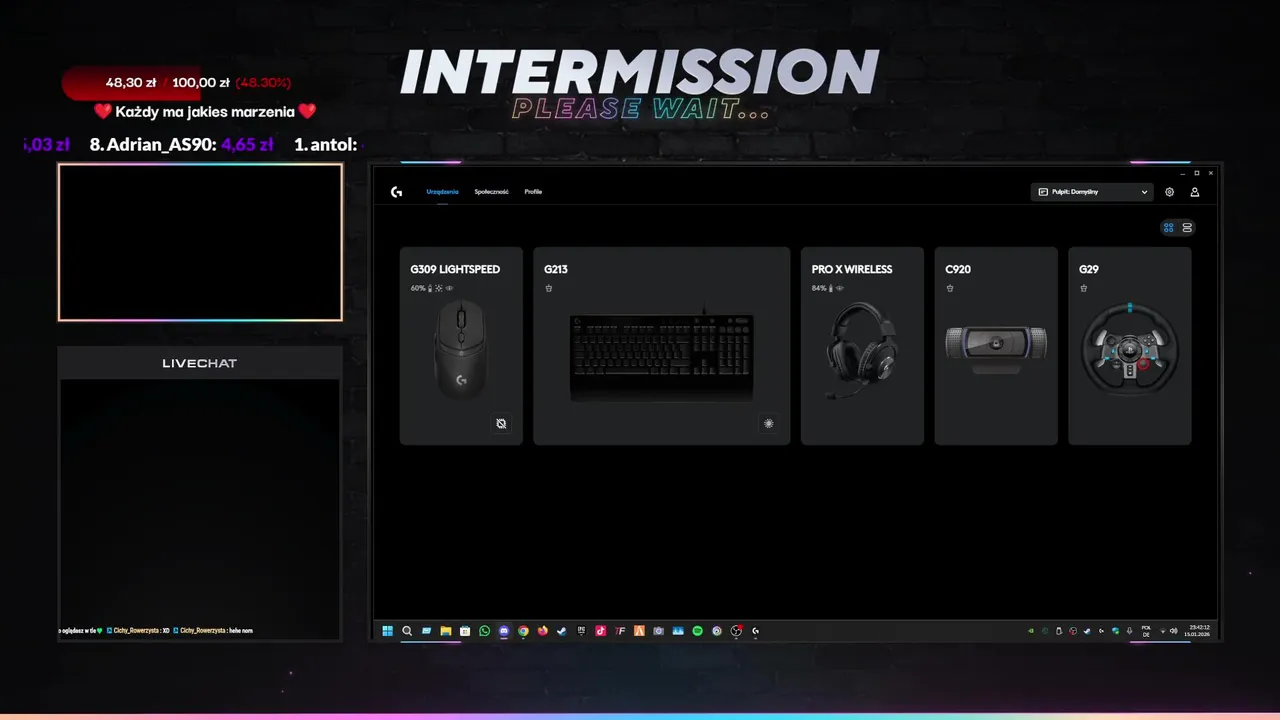
Task: Click Logitech G HUB taskbar icon
Action: click(756, 631)
